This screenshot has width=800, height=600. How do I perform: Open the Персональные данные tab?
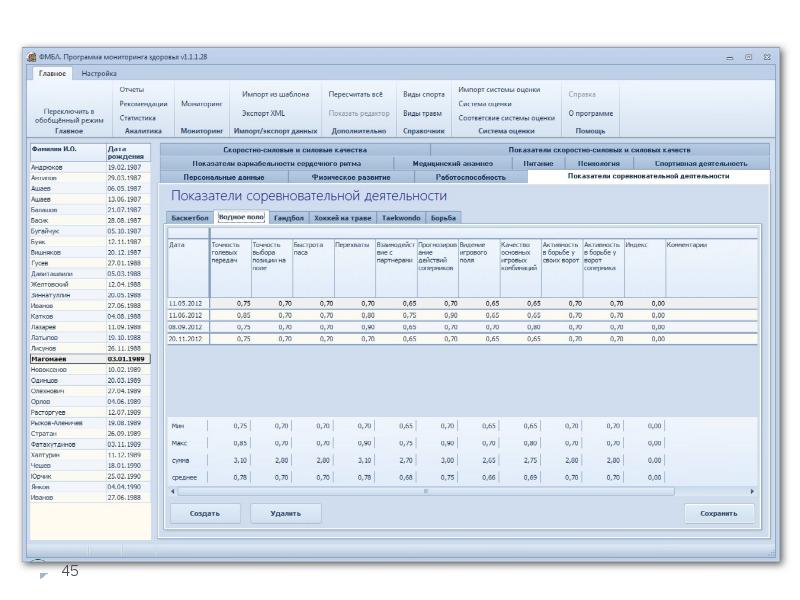coord(224,176)
